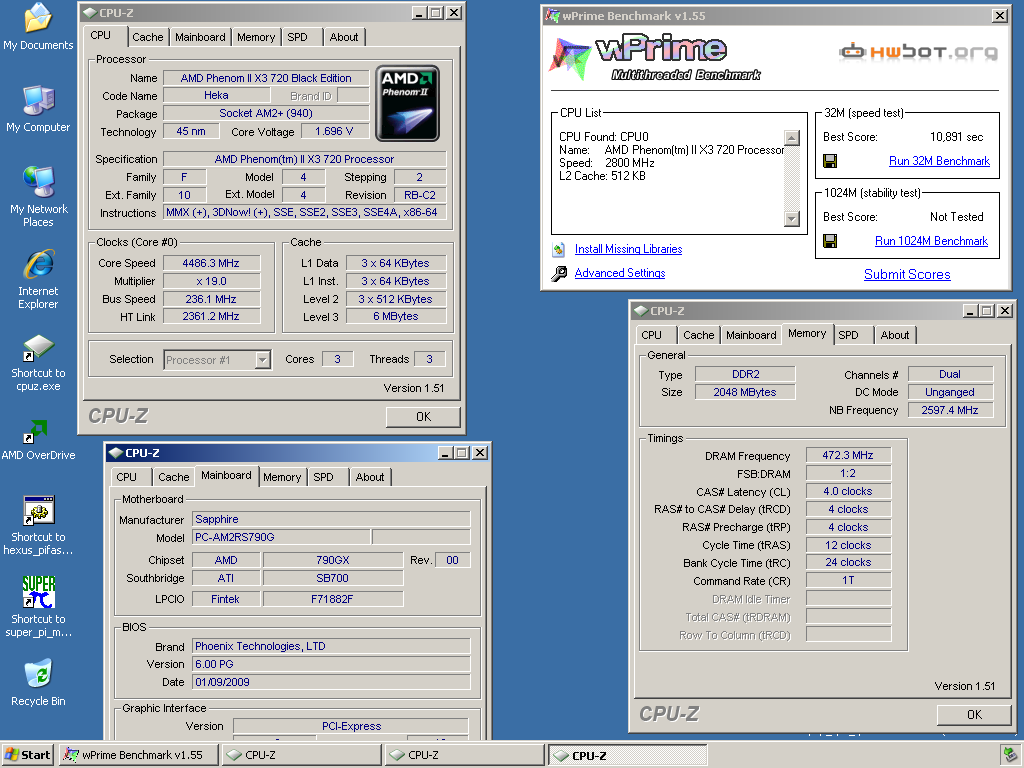Click Level 3 cache value 6 MBytes

396,316
